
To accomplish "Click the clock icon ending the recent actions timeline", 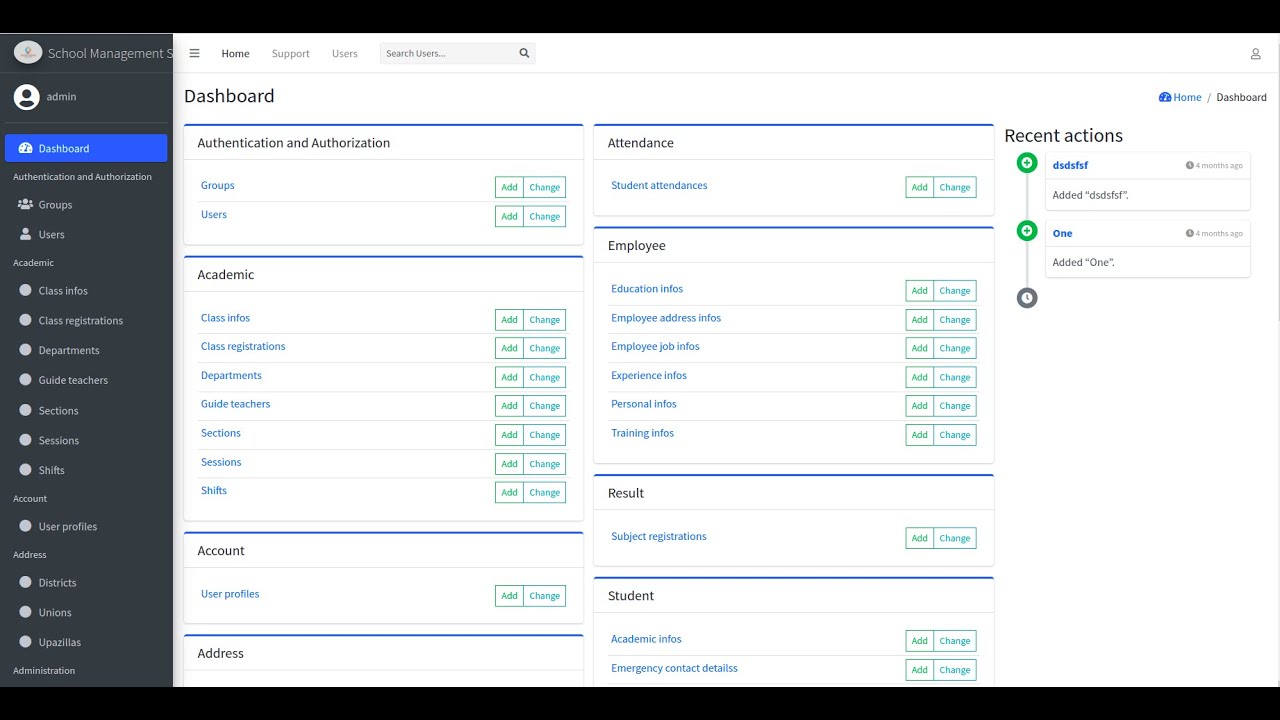I will coord(1027,298).
